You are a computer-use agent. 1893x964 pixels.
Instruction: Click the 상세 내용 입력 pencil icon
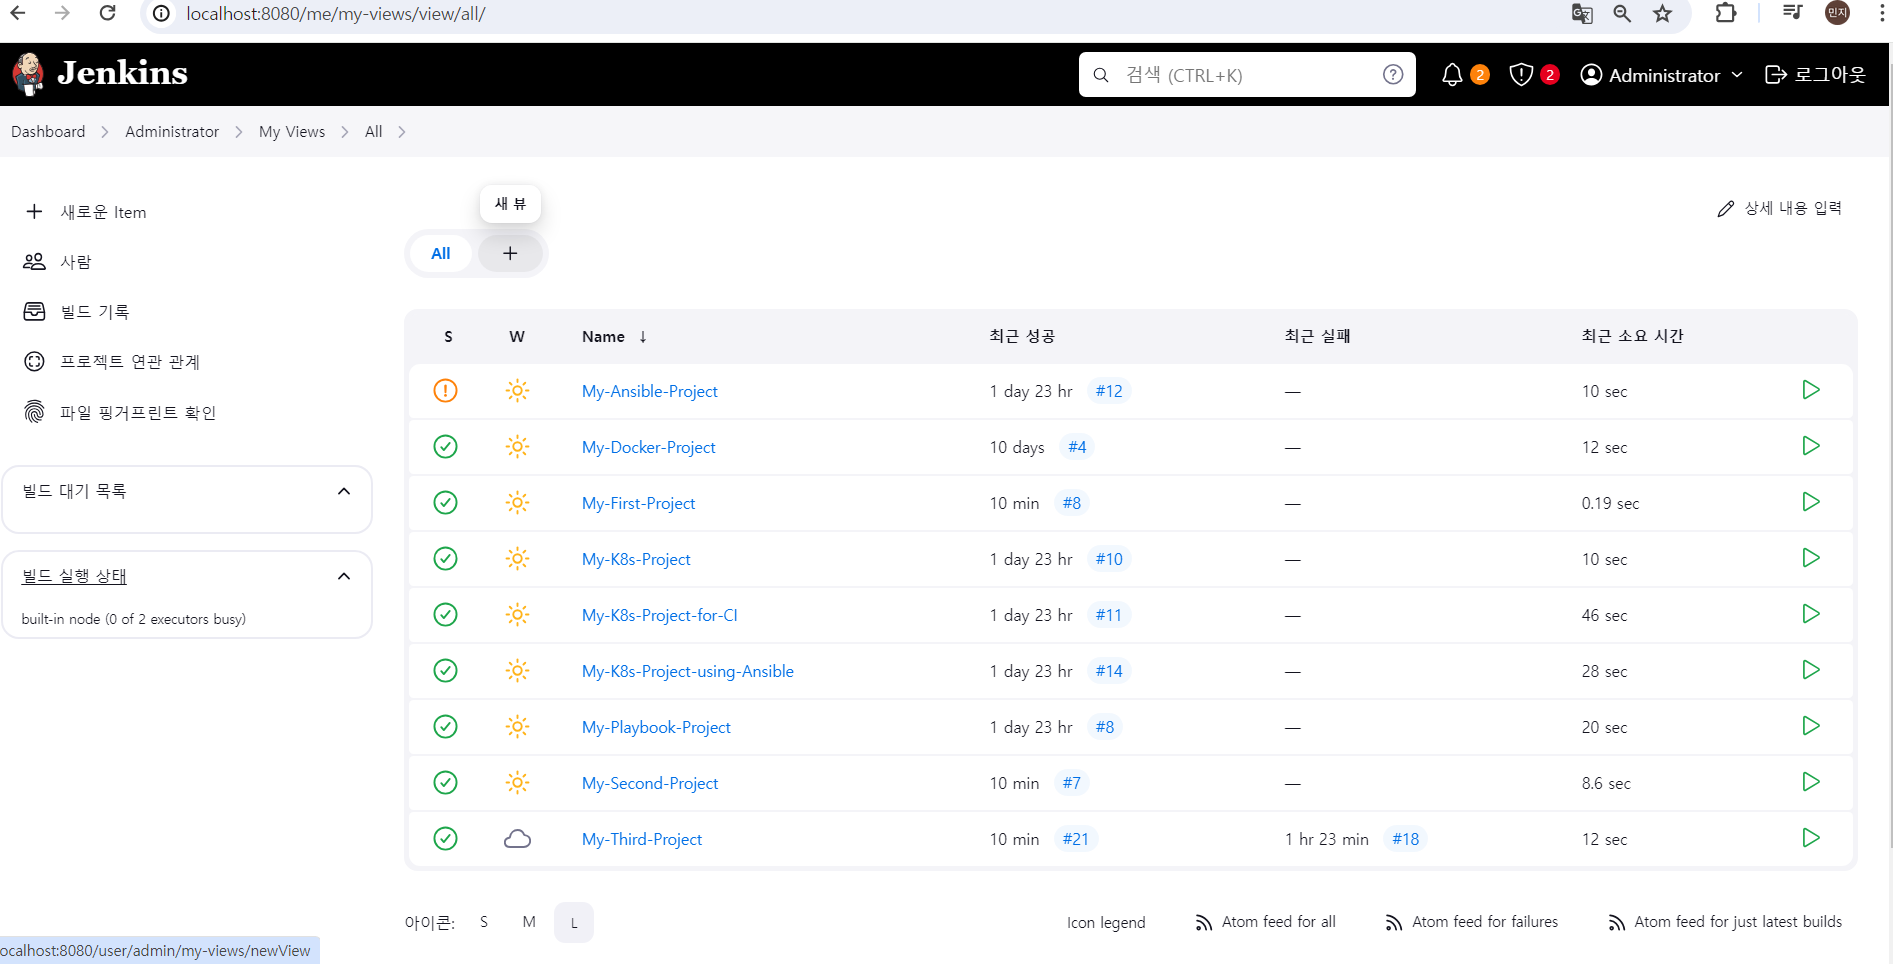pos(1725,207)
